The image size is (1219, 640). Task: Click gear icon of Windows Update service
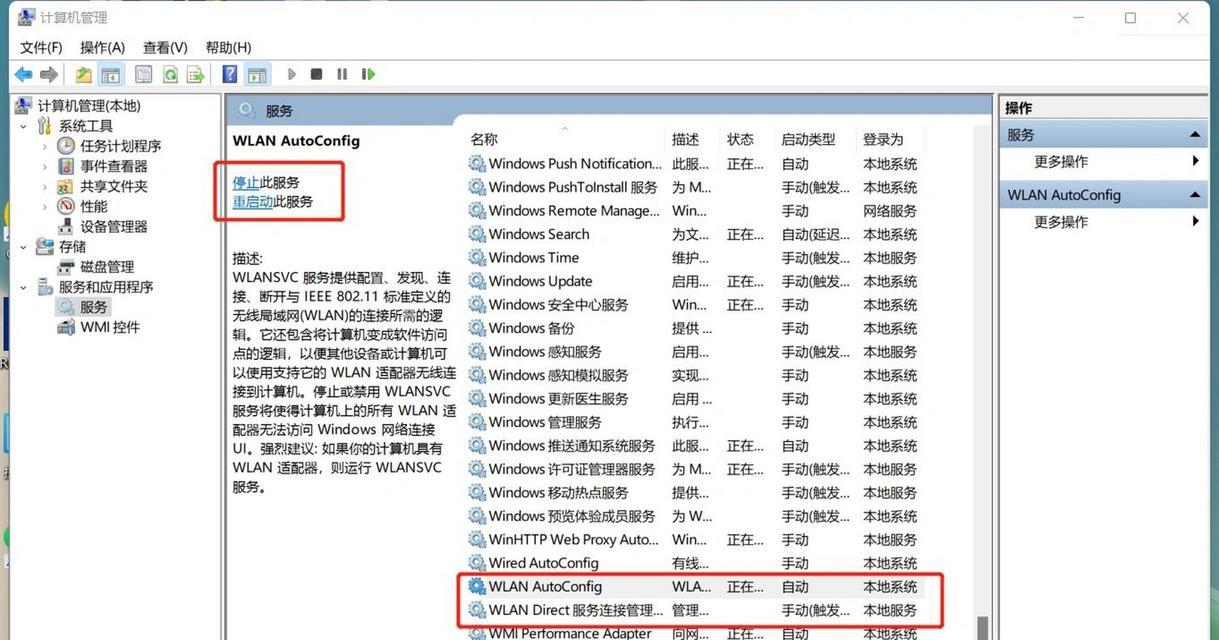(x=477, y=281)
